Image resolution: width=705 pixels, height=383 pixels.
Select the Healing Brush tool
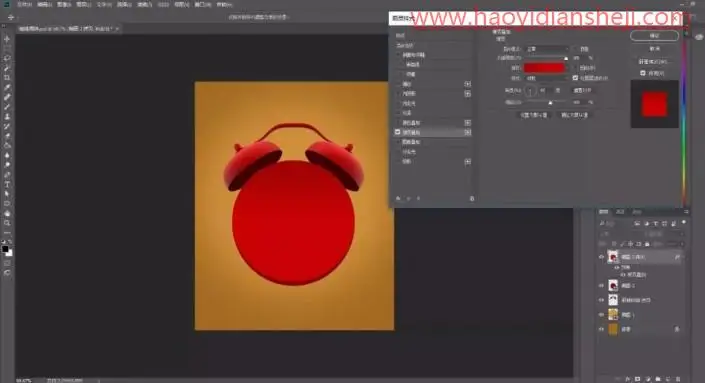[7, 97]
